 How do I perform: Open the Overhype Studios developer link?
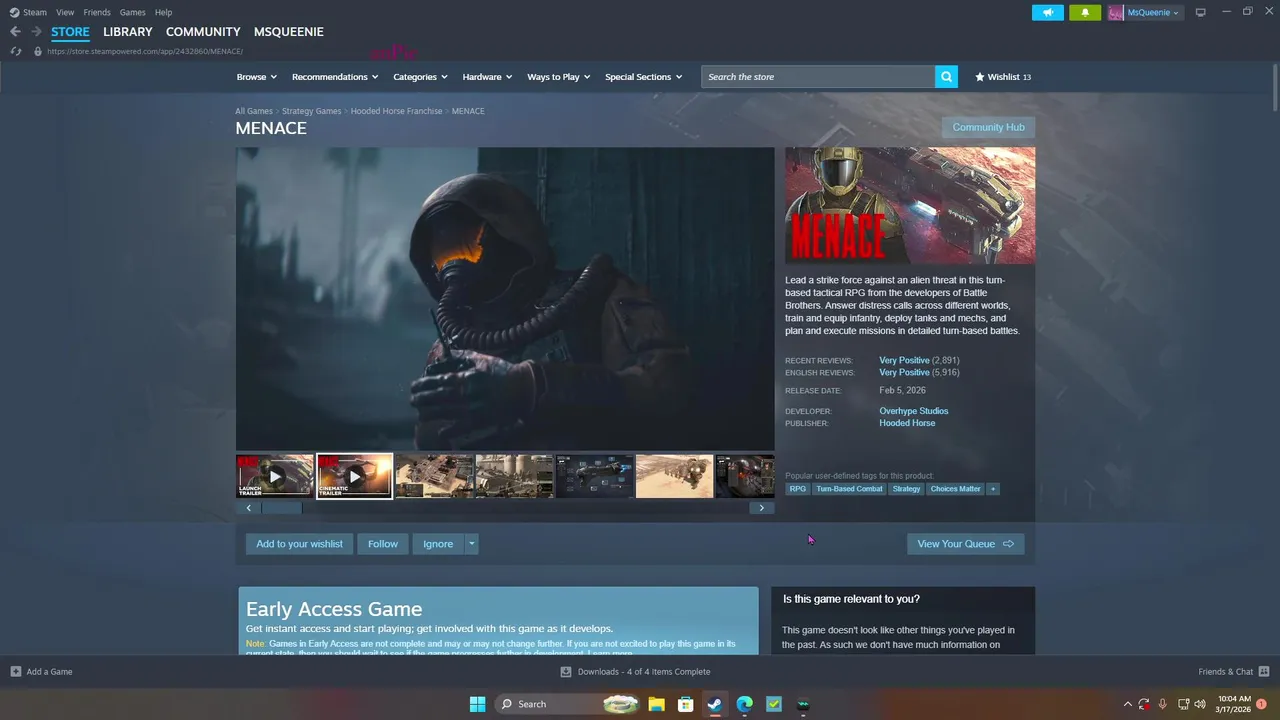coord(913,411)
